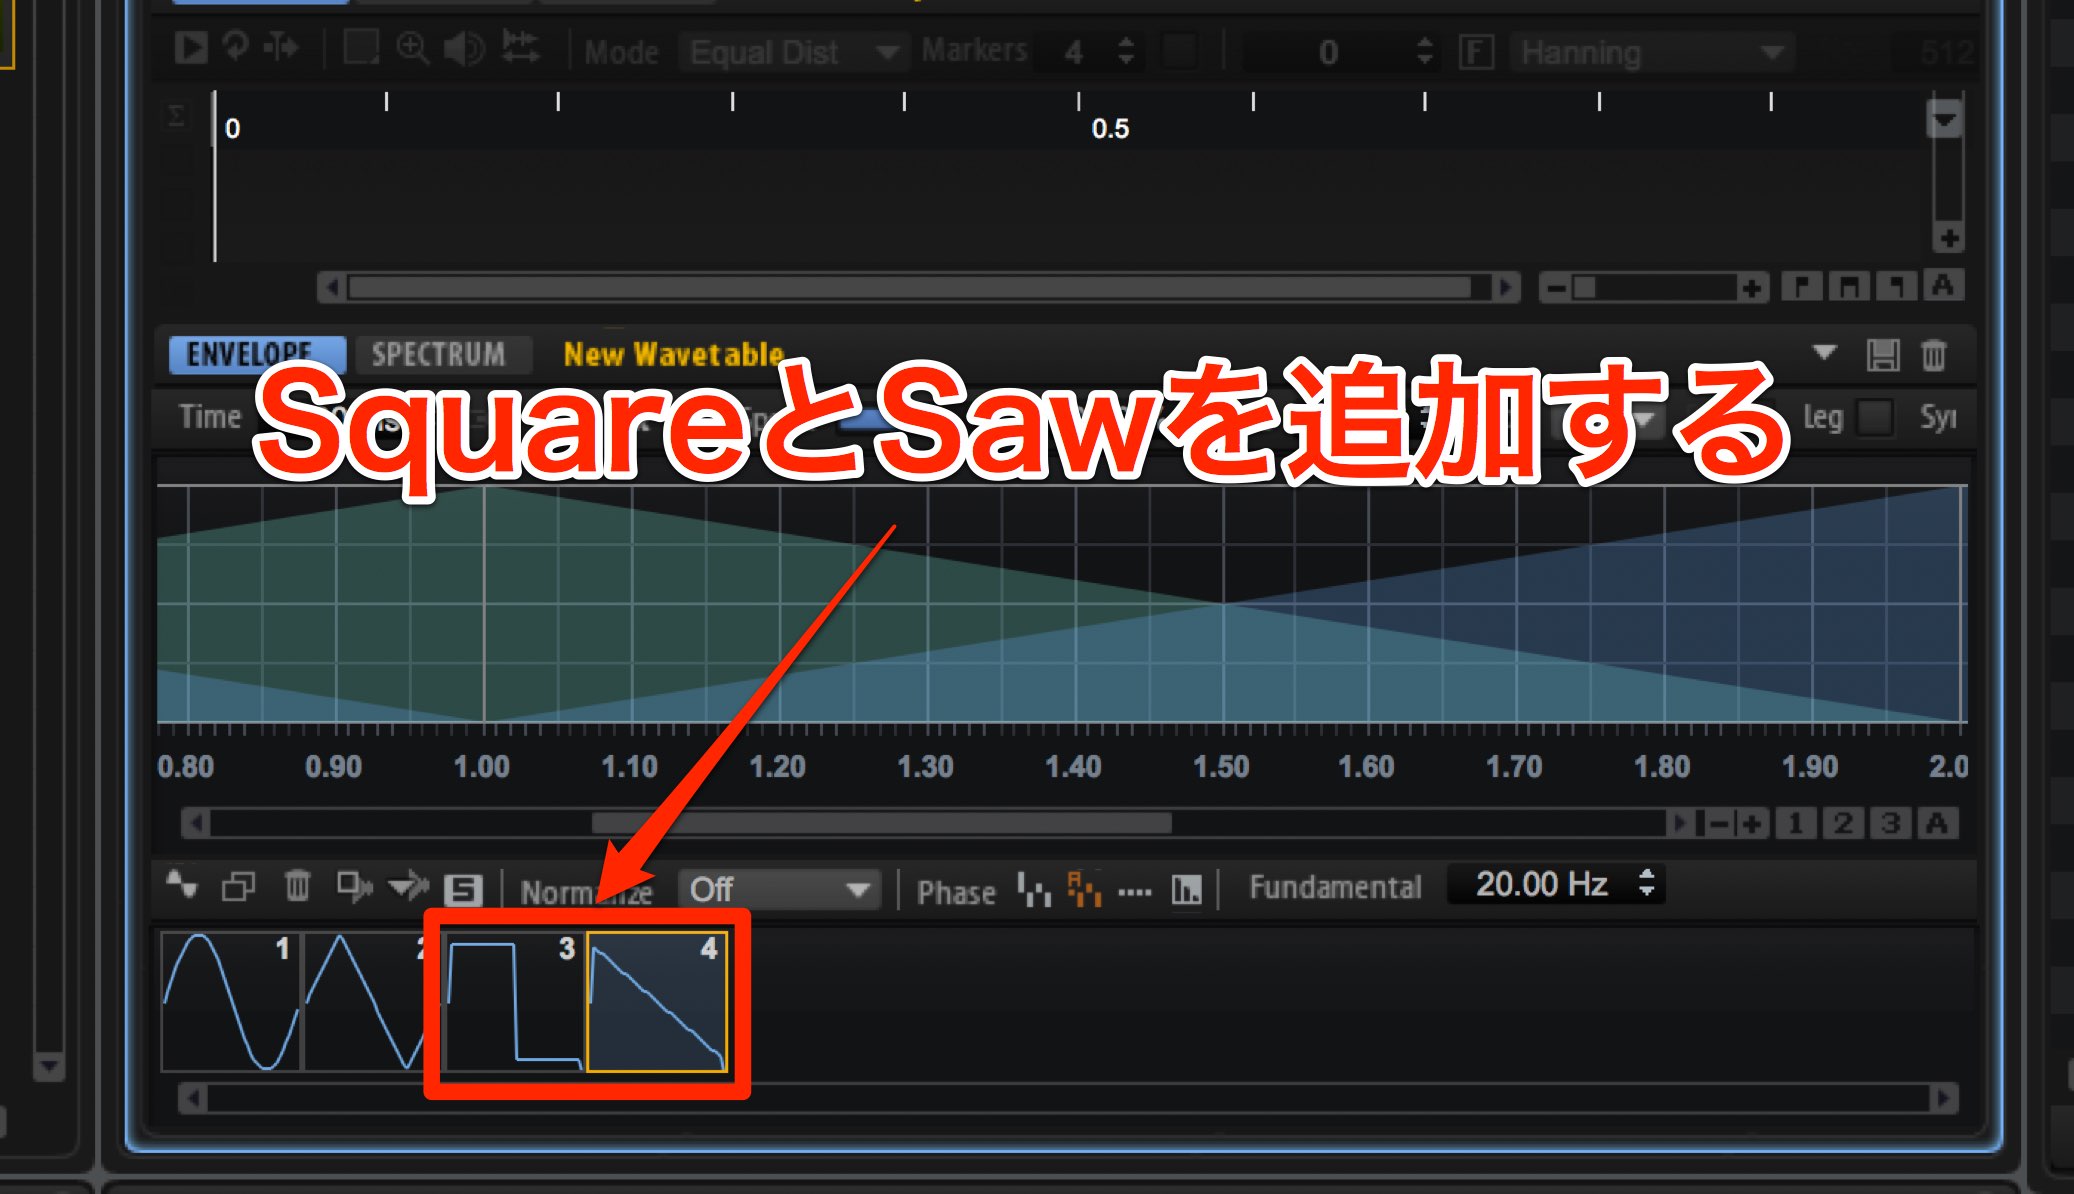The height and width of the screenshot is (1194, 2074).
Task: Click the envelope horizontal scrollbar thumb
Action: (881, 823)
